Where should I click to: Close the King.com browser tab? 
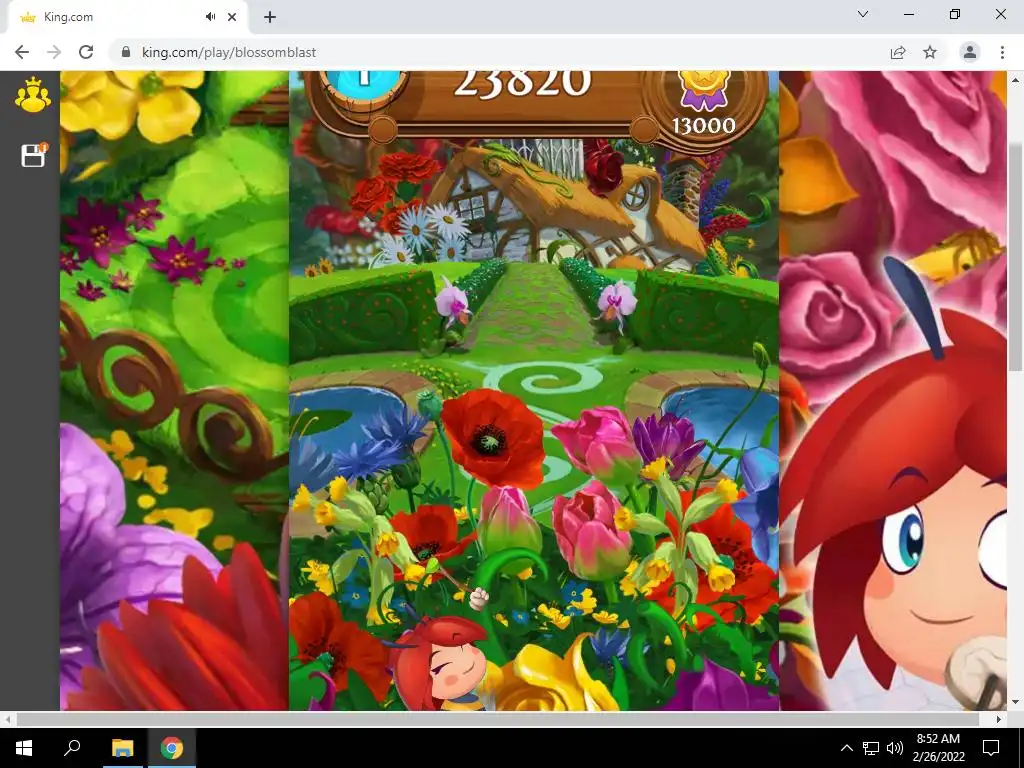click(232, 17)
